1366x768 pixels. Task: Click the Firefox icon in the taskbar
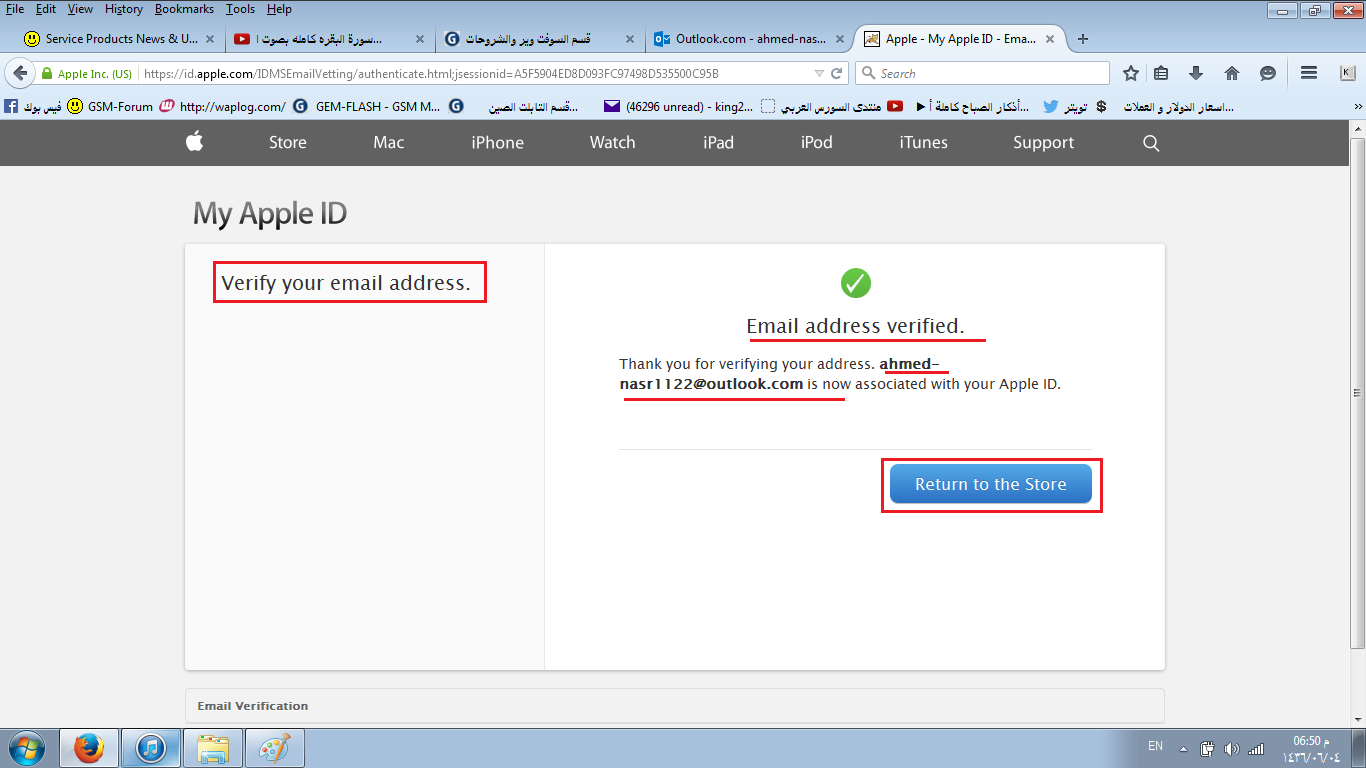point(89,748)
